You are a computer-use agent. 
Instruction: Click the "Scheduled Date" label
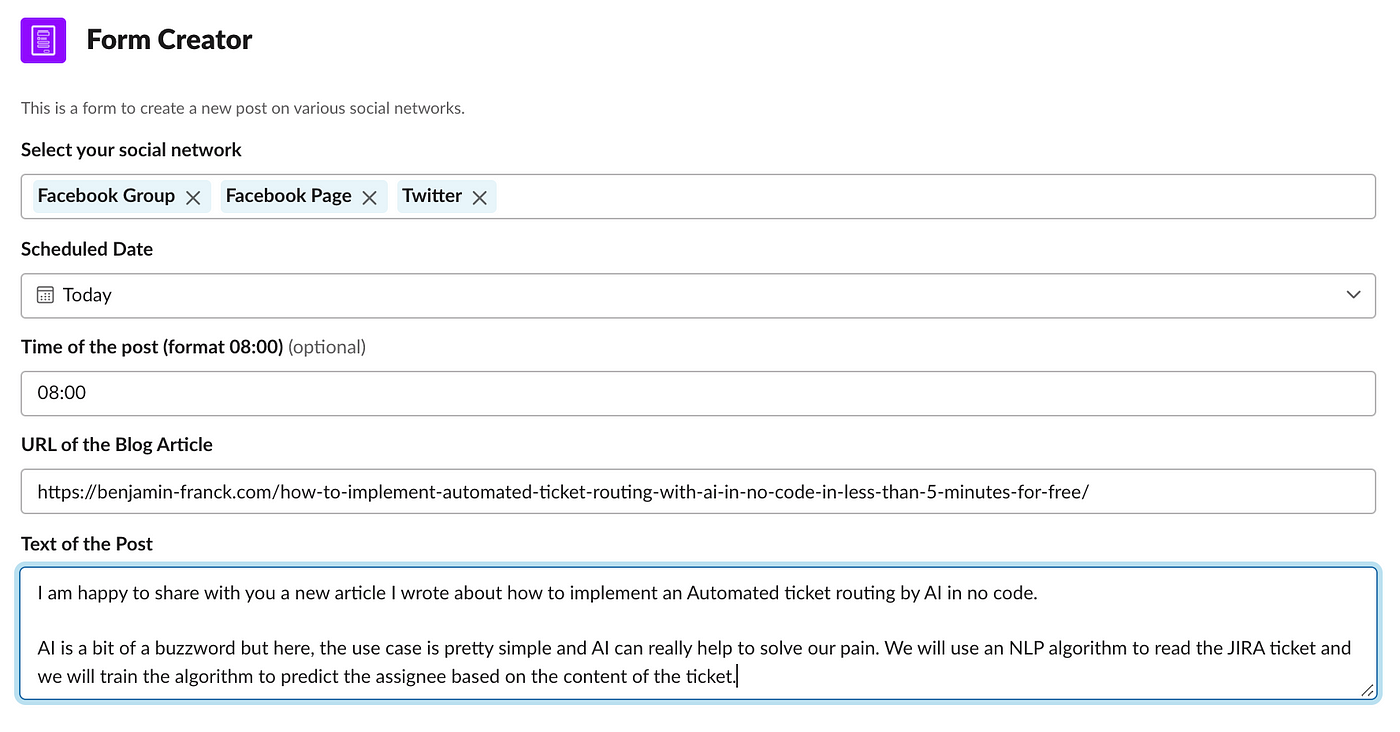coord(87,249)
